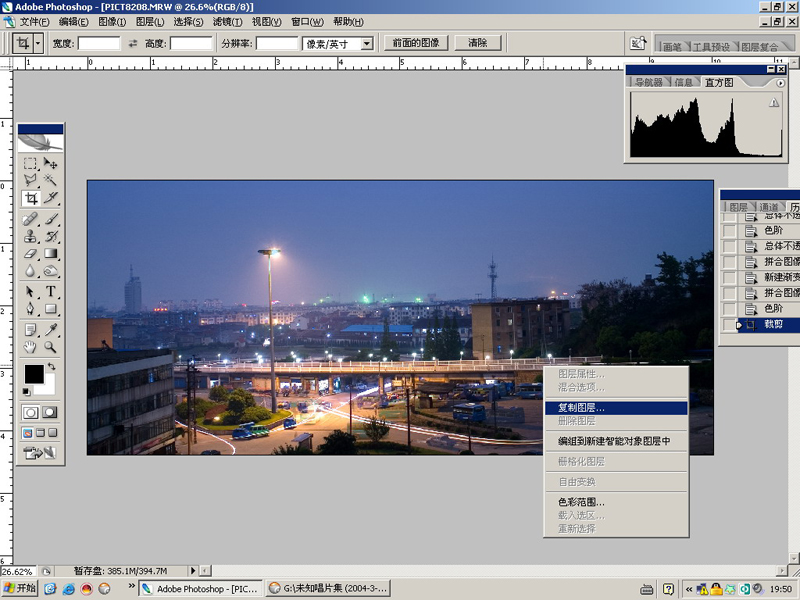The width and height of the screenshot is (800, 600).
Task: Select the Zoom magnifier tool
Action: click(x=50, y=347)
